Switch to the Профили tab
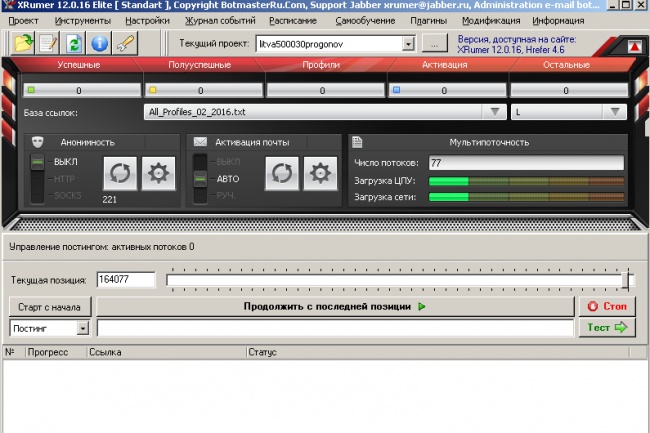 321,65
